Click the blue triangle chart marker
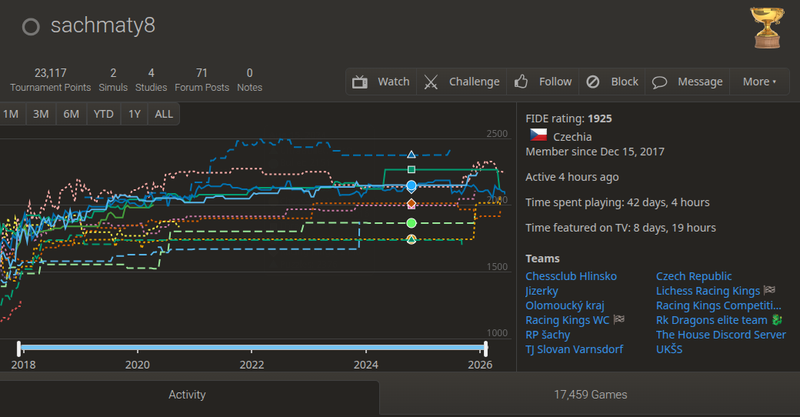The image size is (800, 417). point(411,154)
